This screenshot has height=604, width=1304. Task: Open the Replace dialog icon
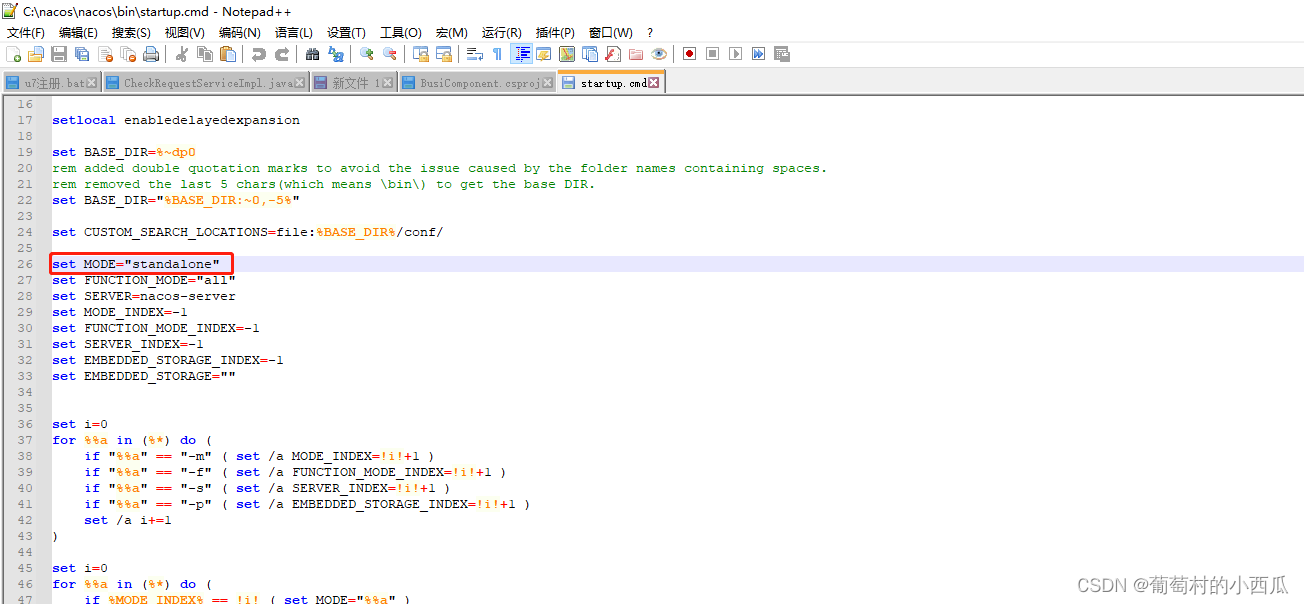(x=336, y=54)
